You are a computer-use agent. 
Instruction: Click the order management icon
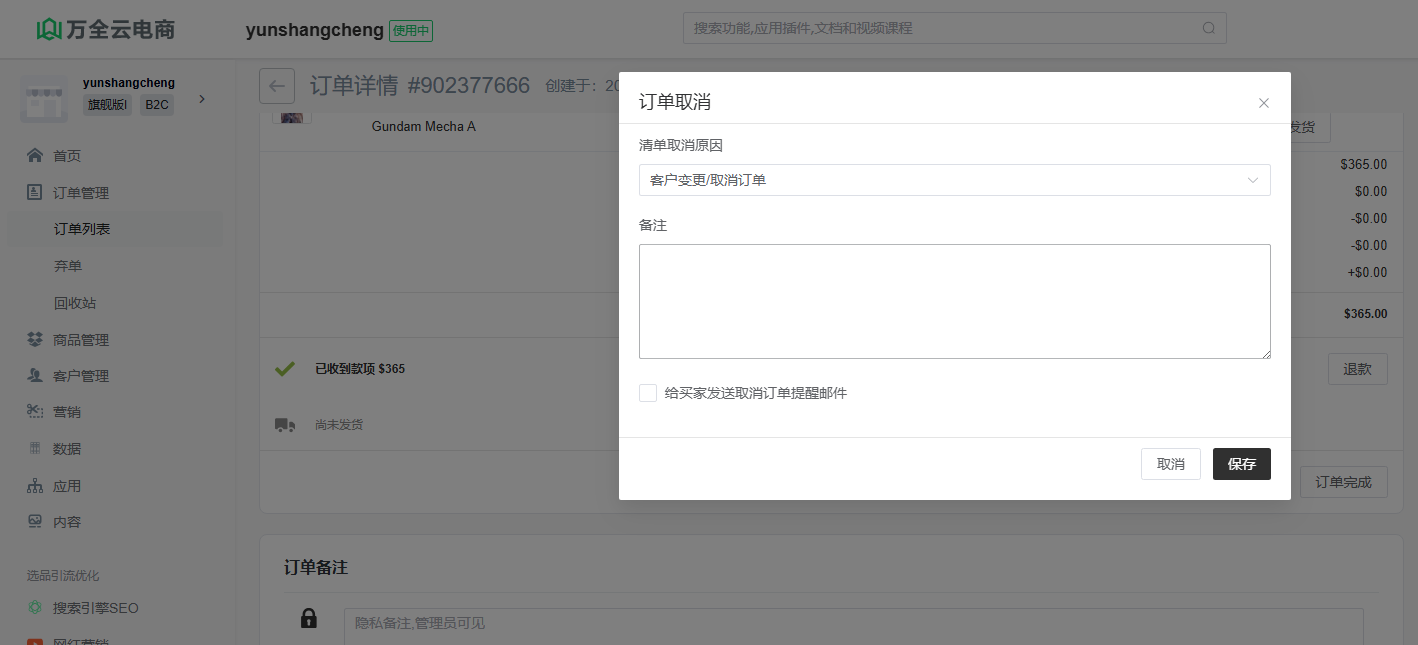click(x=35, y=192)
